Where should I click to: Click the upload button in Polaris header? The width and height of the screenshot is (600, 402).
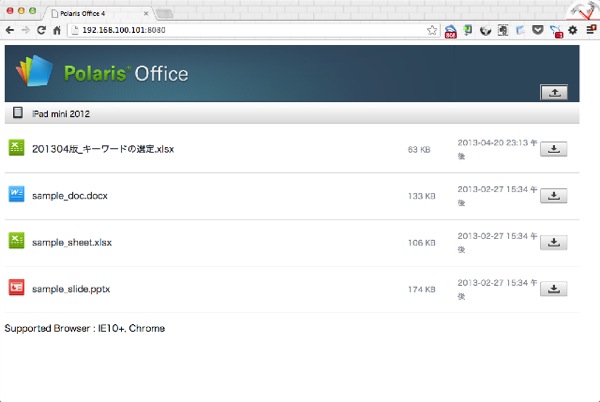(554, 92)
